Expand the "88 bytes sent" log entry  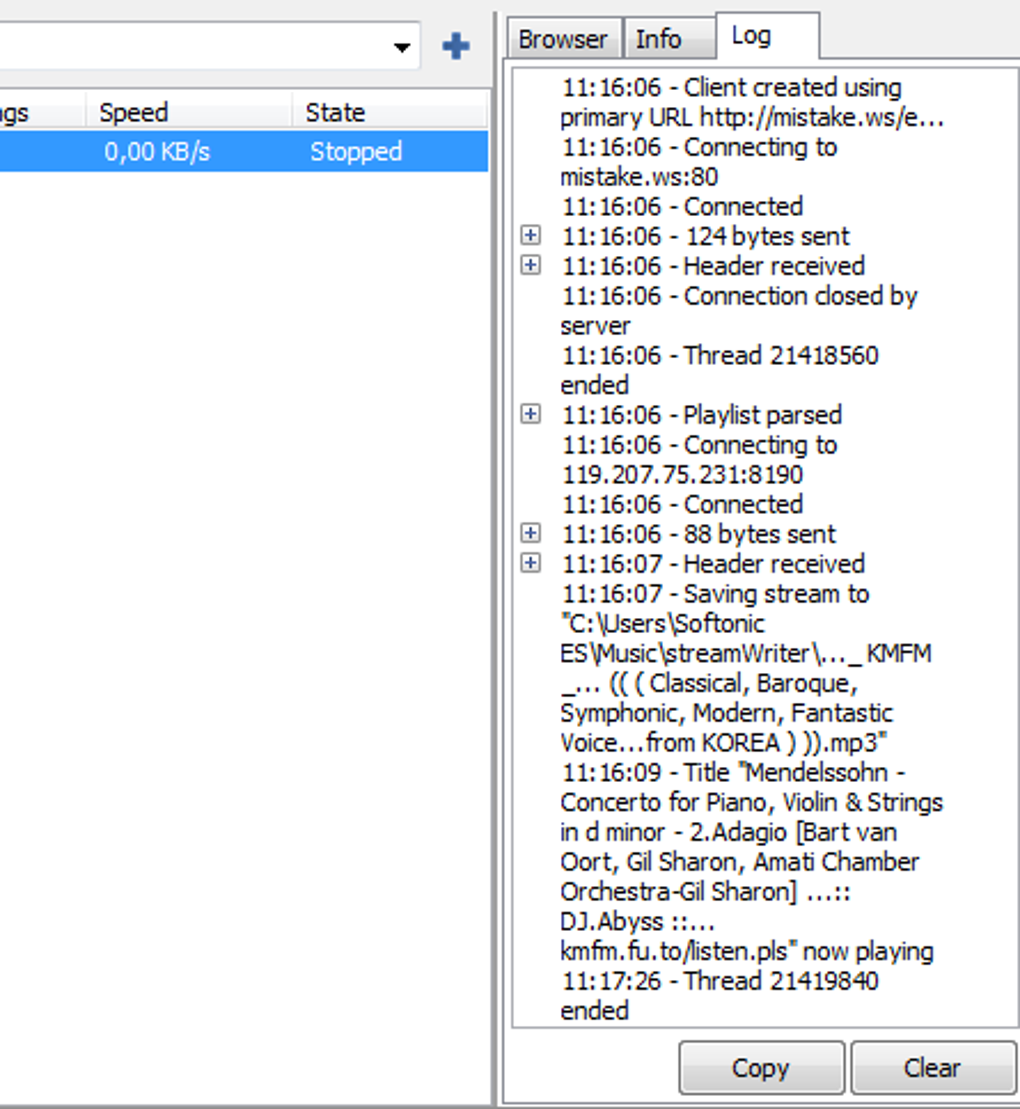[x=531, y=533]
